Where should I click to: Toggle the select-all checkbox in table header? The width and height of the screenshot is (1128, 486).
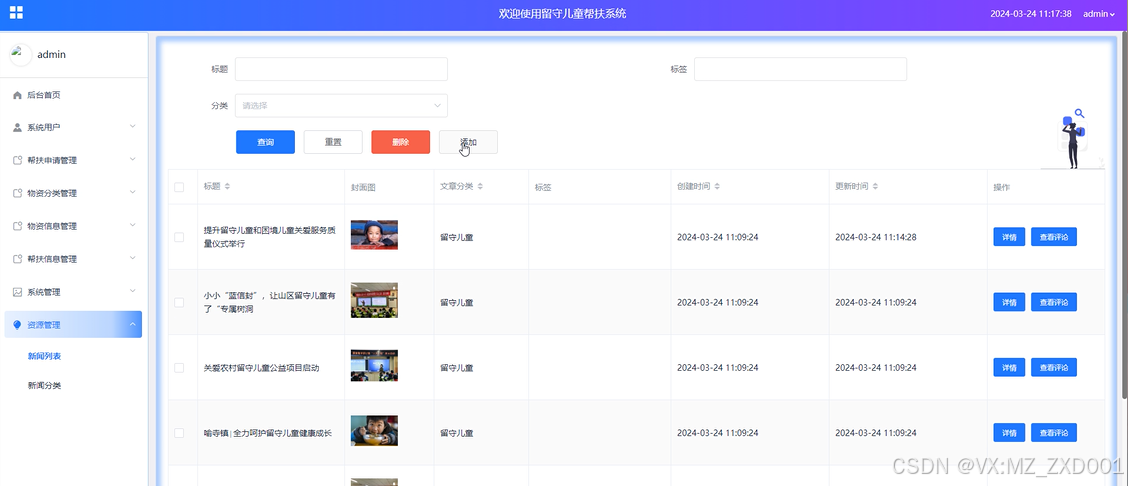pos(179,187)
